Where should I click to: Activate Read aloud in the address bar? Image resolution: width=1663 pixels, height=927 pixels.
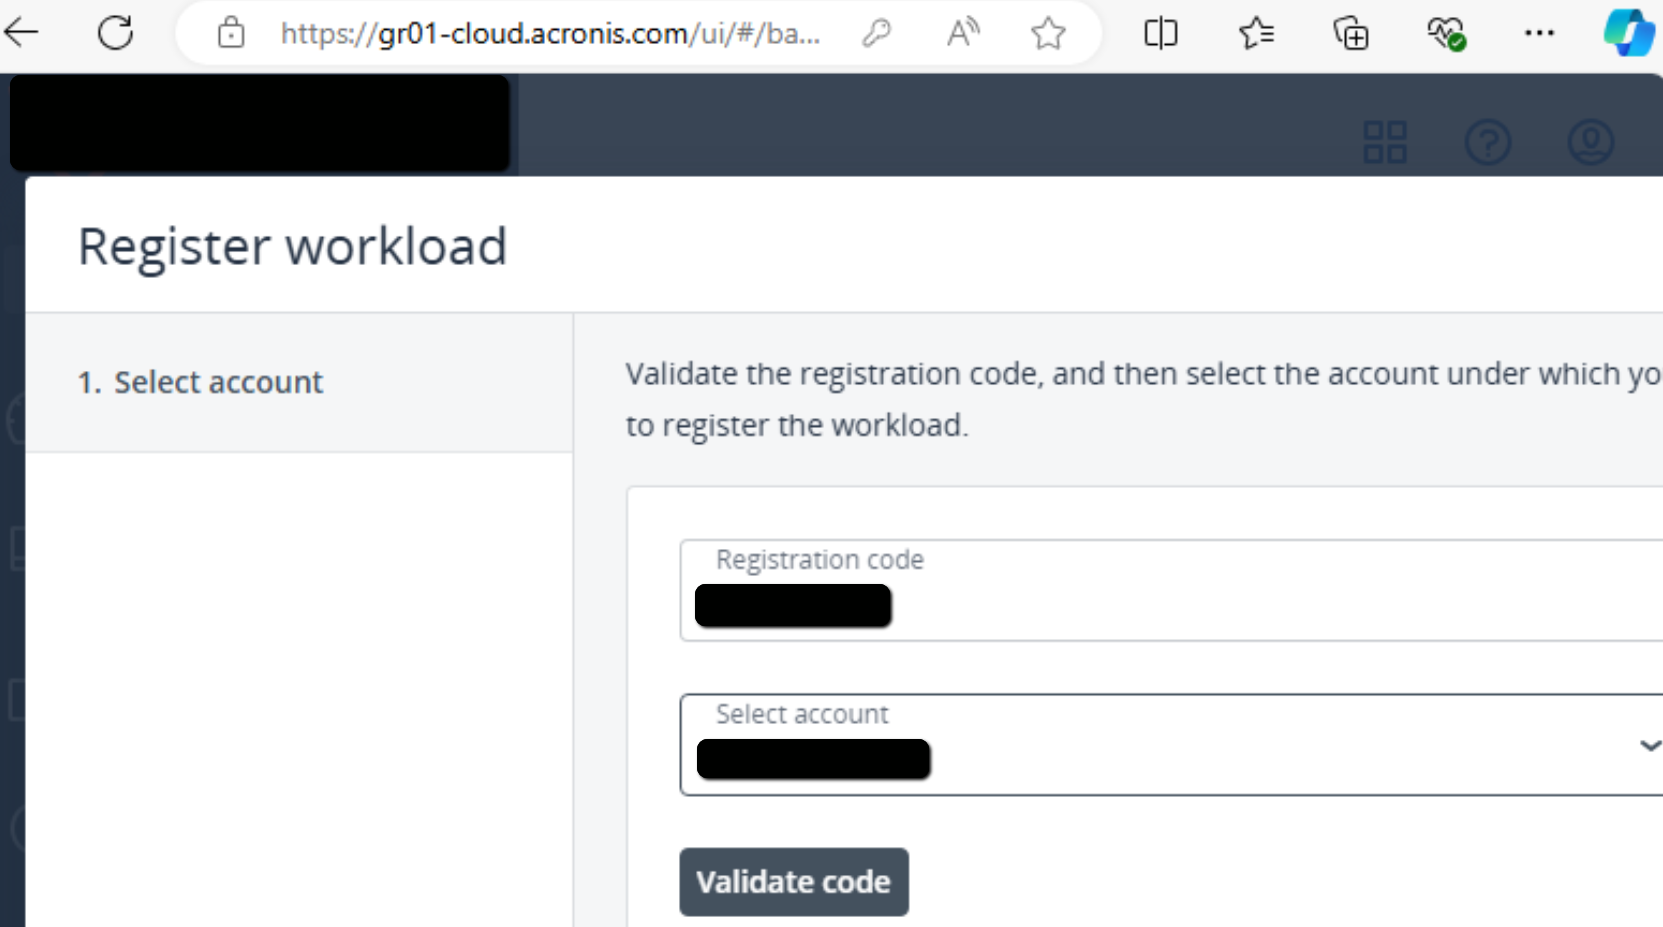coord(963,33)
